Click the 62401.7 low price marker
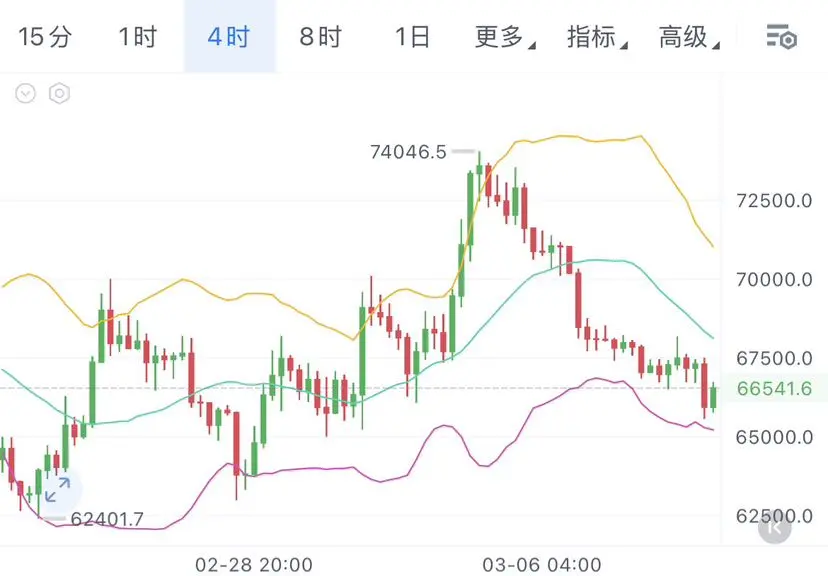Screen dimensions: 828x576 click(x=107, y=519)
